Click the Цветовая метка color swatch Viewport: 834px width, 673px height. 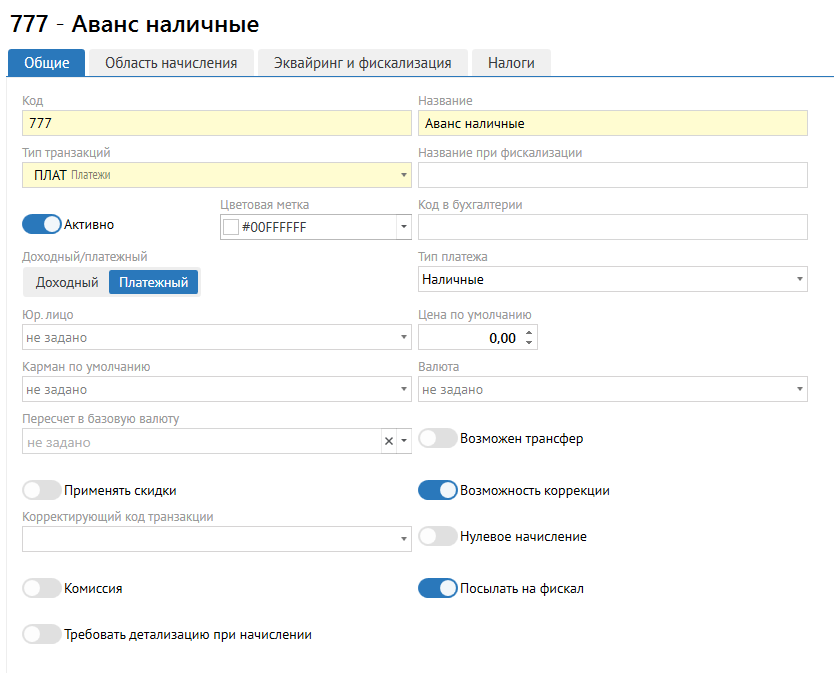pyautogui.click(x=231, y=227)
